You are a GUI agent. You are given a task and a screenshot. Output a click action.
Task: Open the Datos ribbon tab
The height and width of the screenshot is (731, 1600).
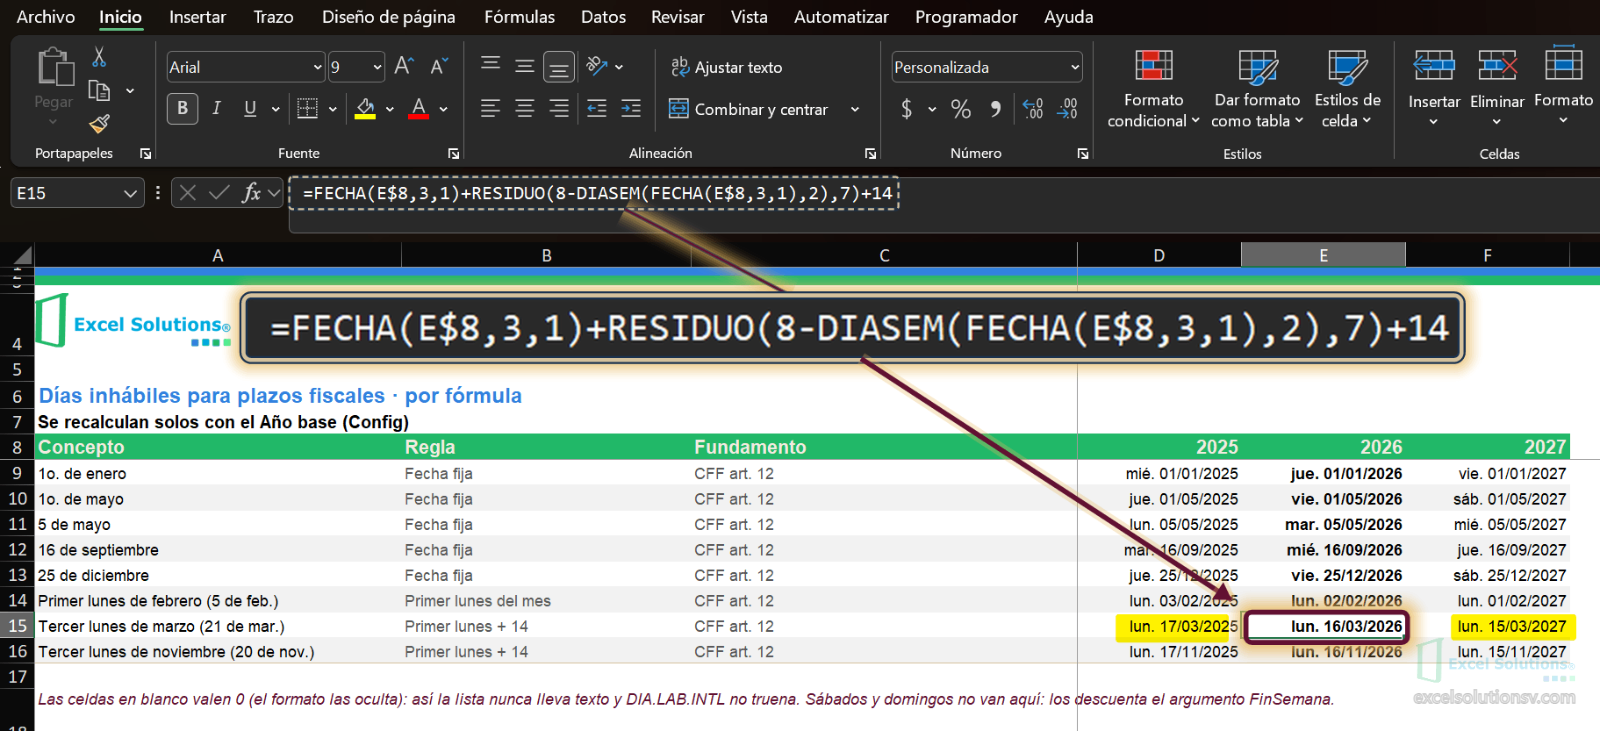click(603, 17)
